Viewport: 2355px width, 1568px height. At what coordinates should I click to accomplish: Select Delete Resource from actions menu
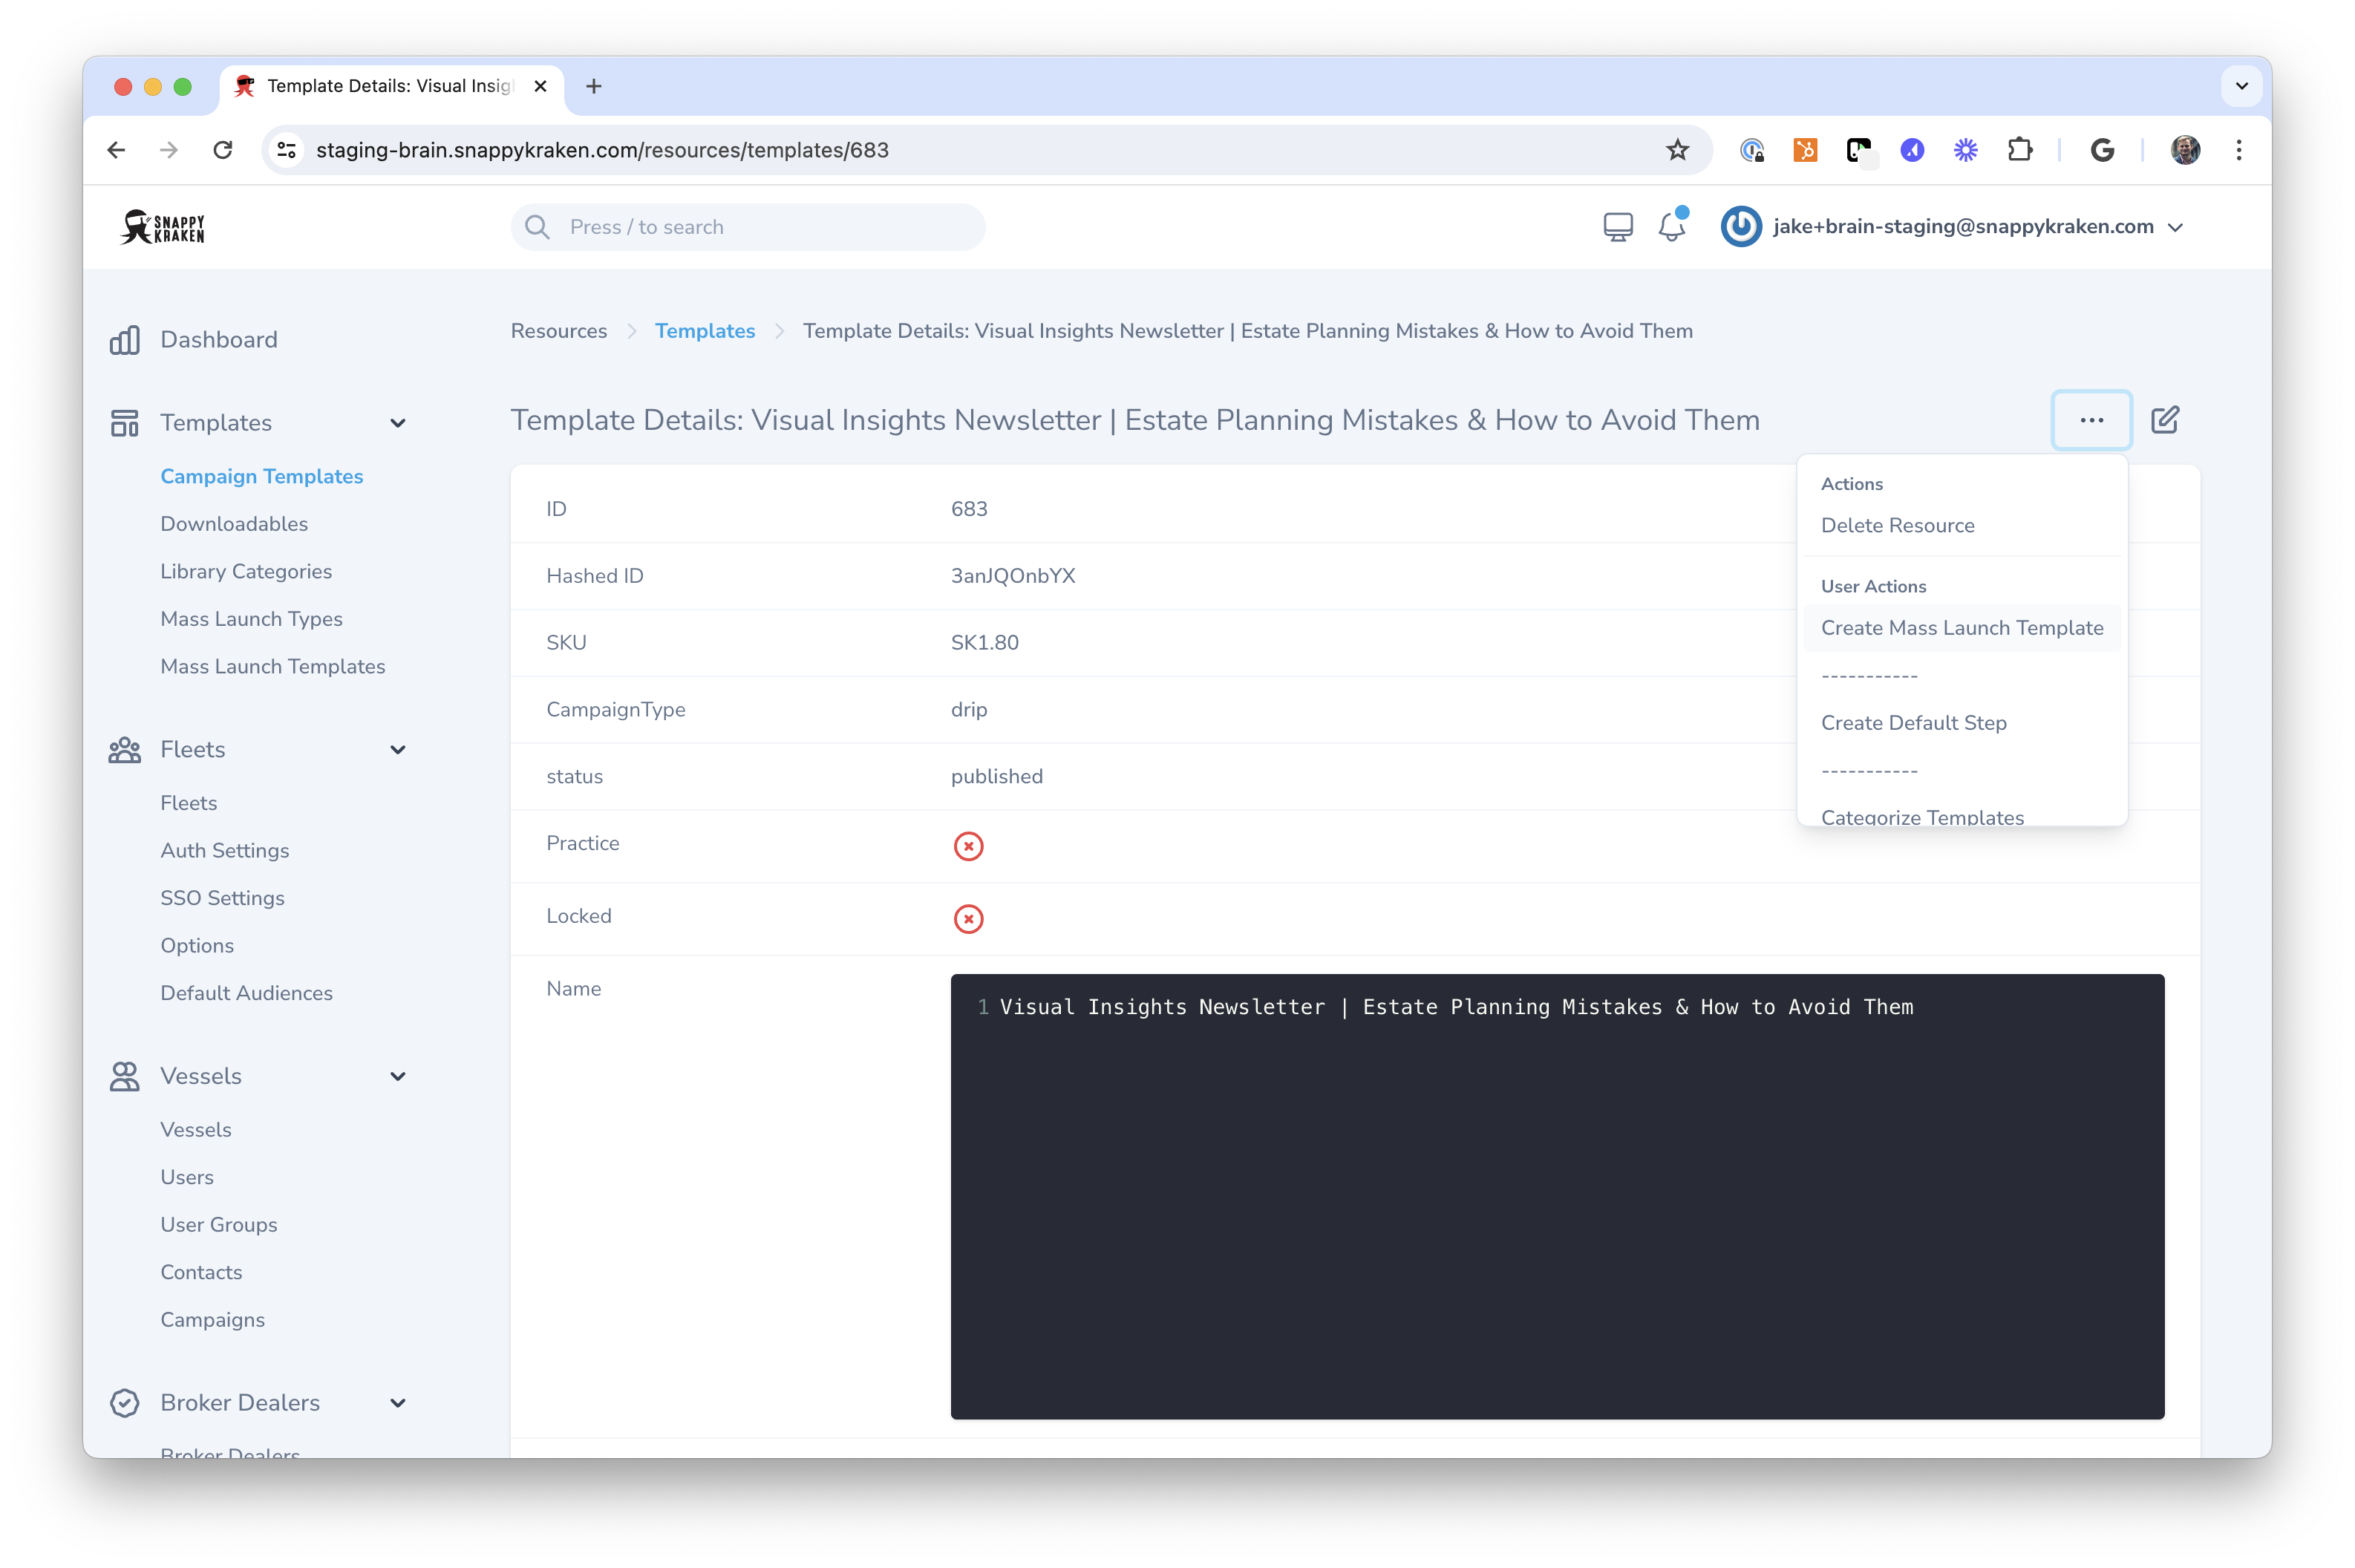(x=1897, y=525)
